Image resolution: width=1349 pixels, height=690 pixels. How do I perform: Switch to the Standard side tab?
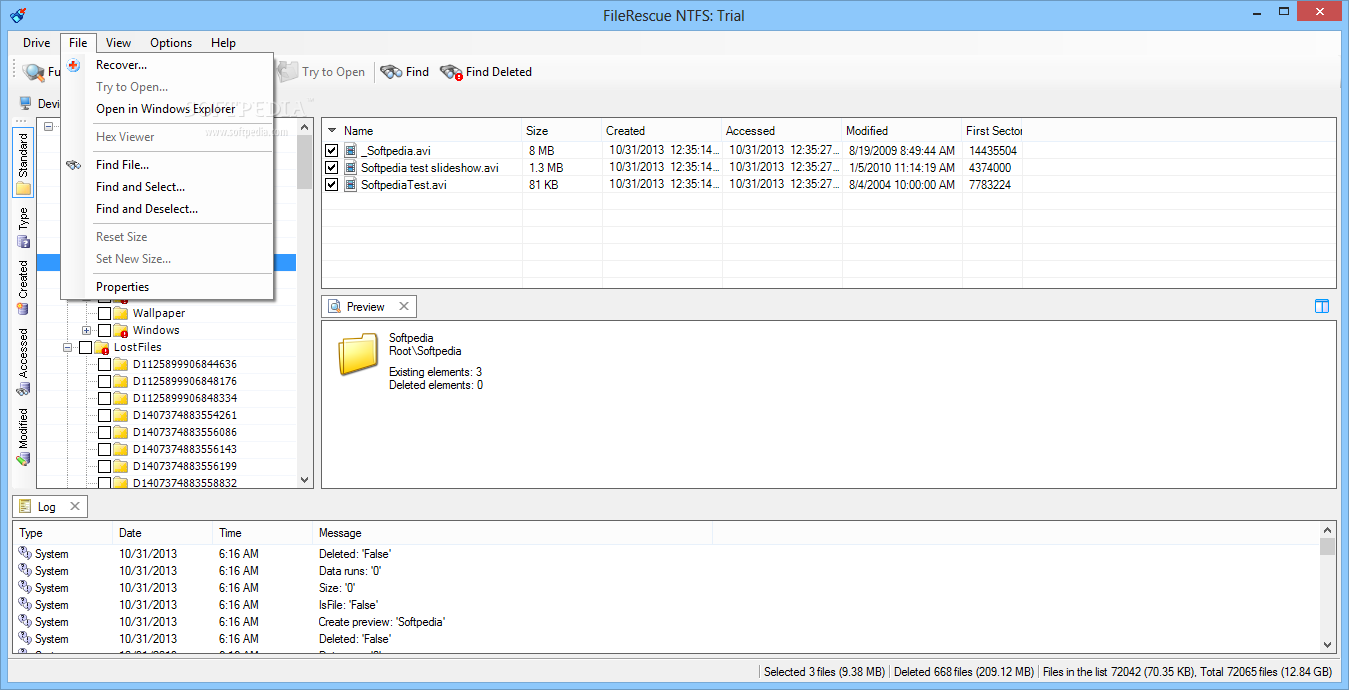(x=23, y=163)
